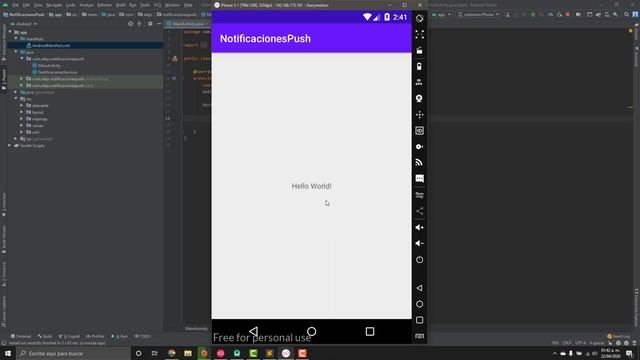Click the Search Everywhere magnifier in Android Studio
Image resolution: width=640 pixels, height=360 pixels.
(627, 14)
